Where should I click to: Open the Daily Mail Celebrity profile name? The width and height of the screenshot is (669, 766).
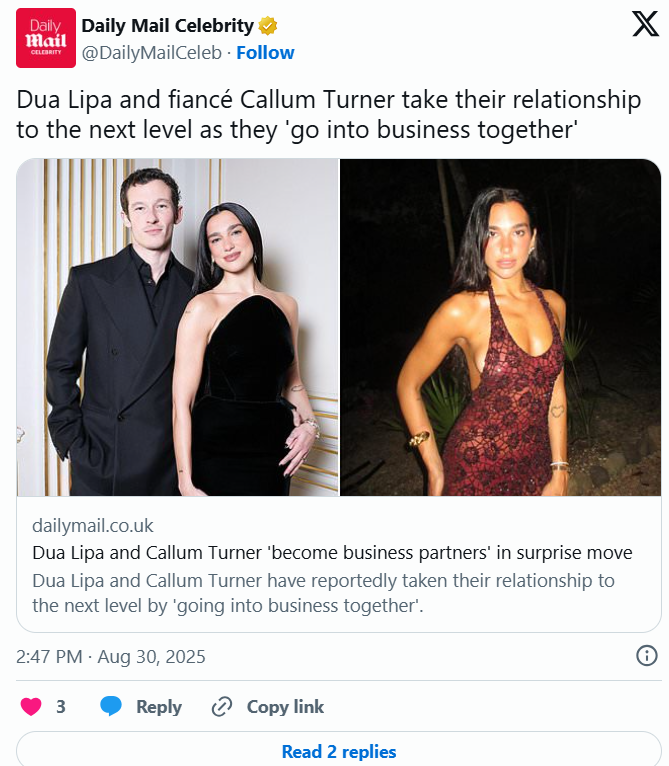168,25
